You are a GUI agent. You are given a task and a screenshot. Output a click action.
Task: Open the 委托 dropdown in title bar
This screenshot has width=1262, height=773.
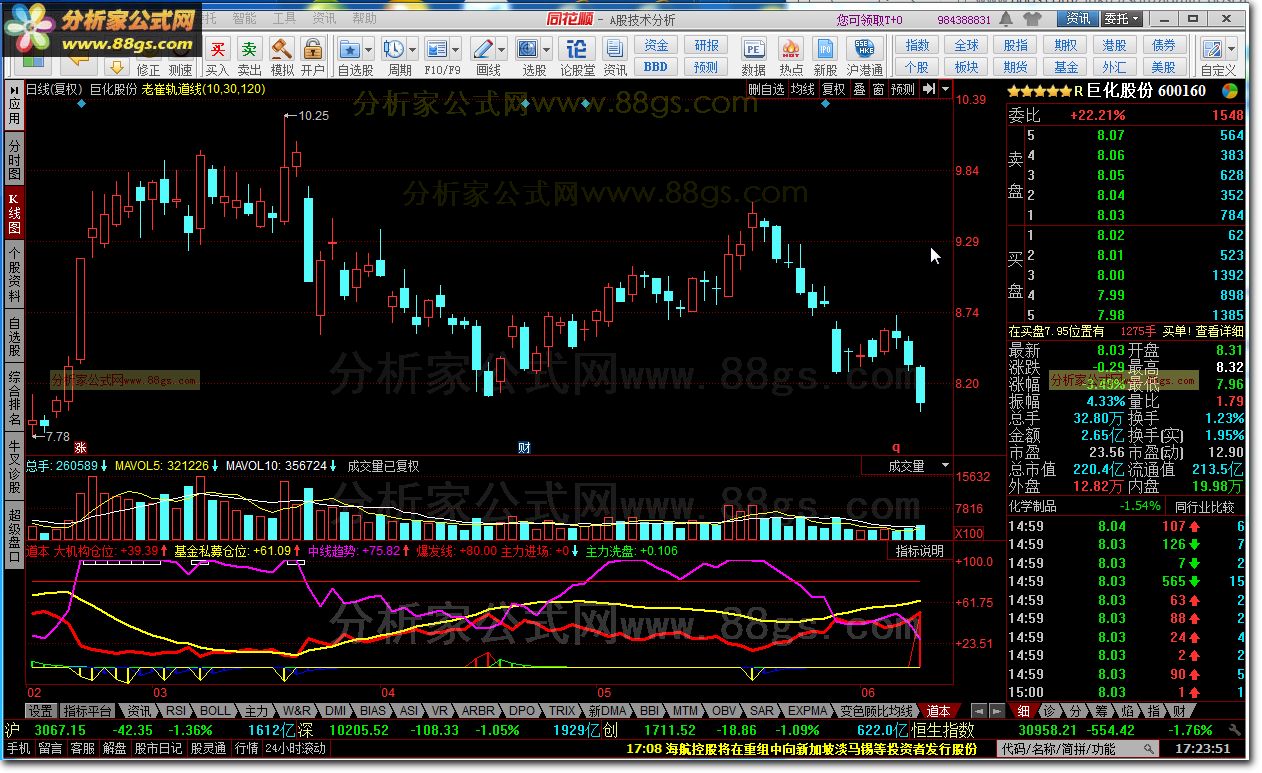tap(1121, 19)
